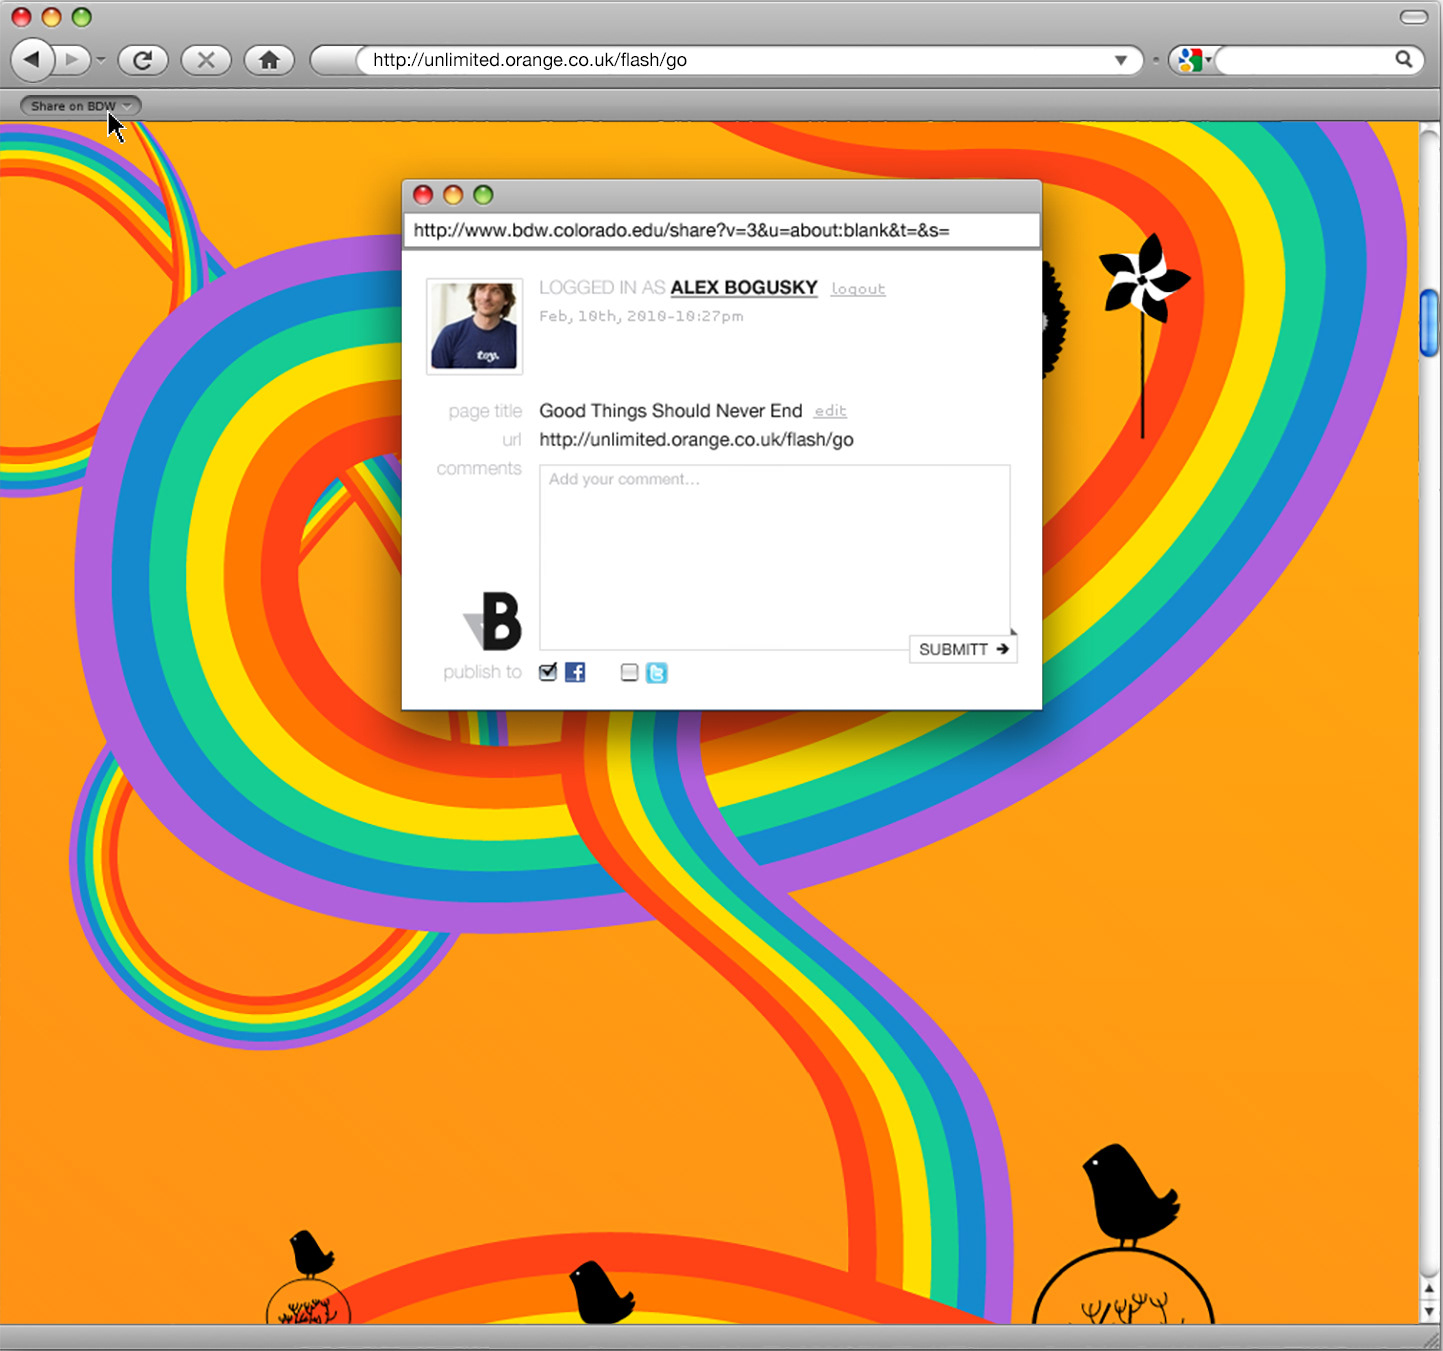Click the BDW B logo
Image resolution: width=1443 pixels, height=1351 pixels.
[x=493, y=621]
